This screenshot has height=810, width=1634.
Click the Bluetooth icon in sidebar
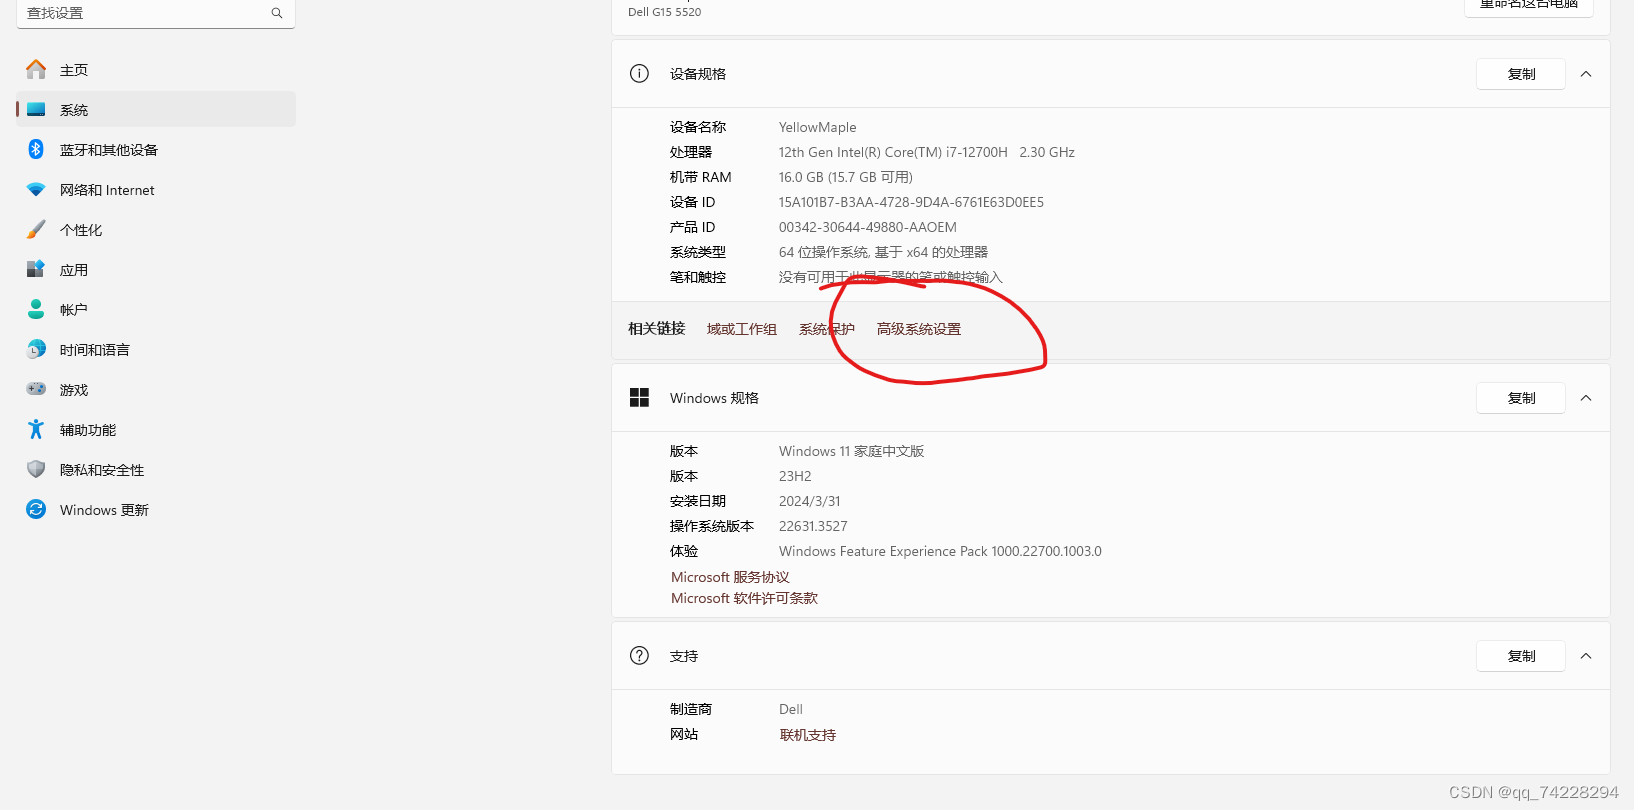[36, 149]
